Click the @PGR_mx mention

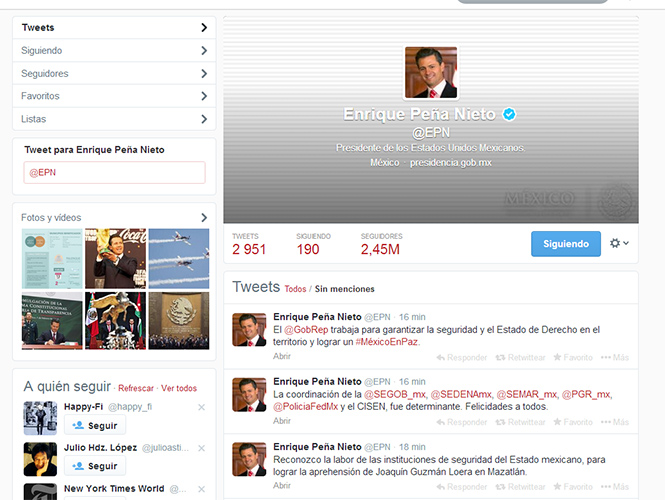tap(586, 394)
